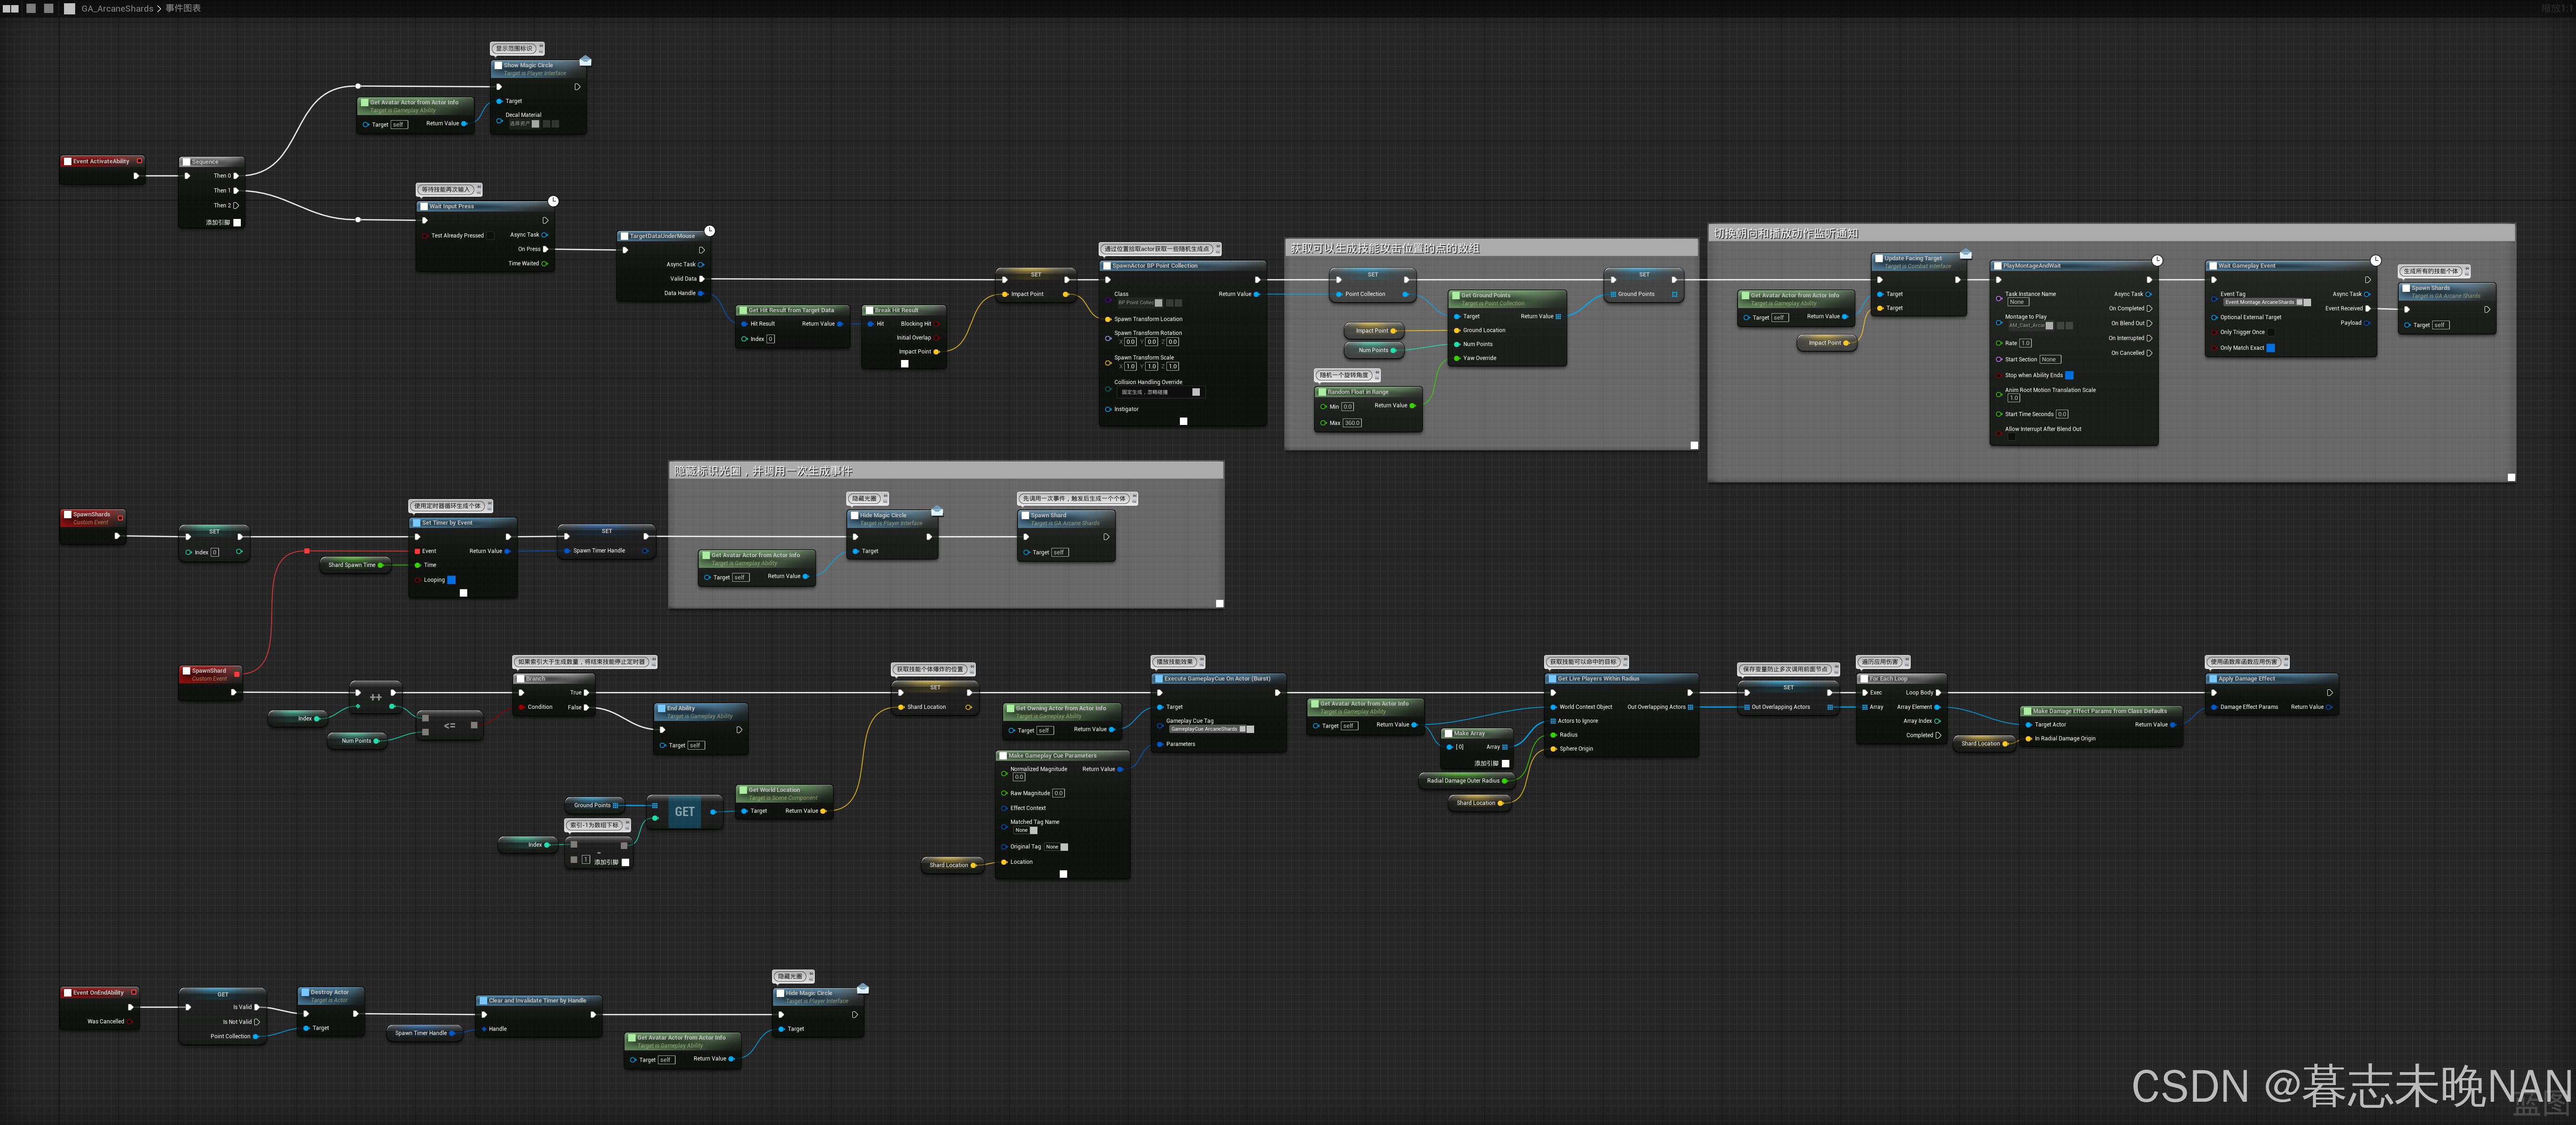2576x1125 pixels.
Task: Click the Index 0 field on Get Hit Result
Action: (x=770, y=339)
